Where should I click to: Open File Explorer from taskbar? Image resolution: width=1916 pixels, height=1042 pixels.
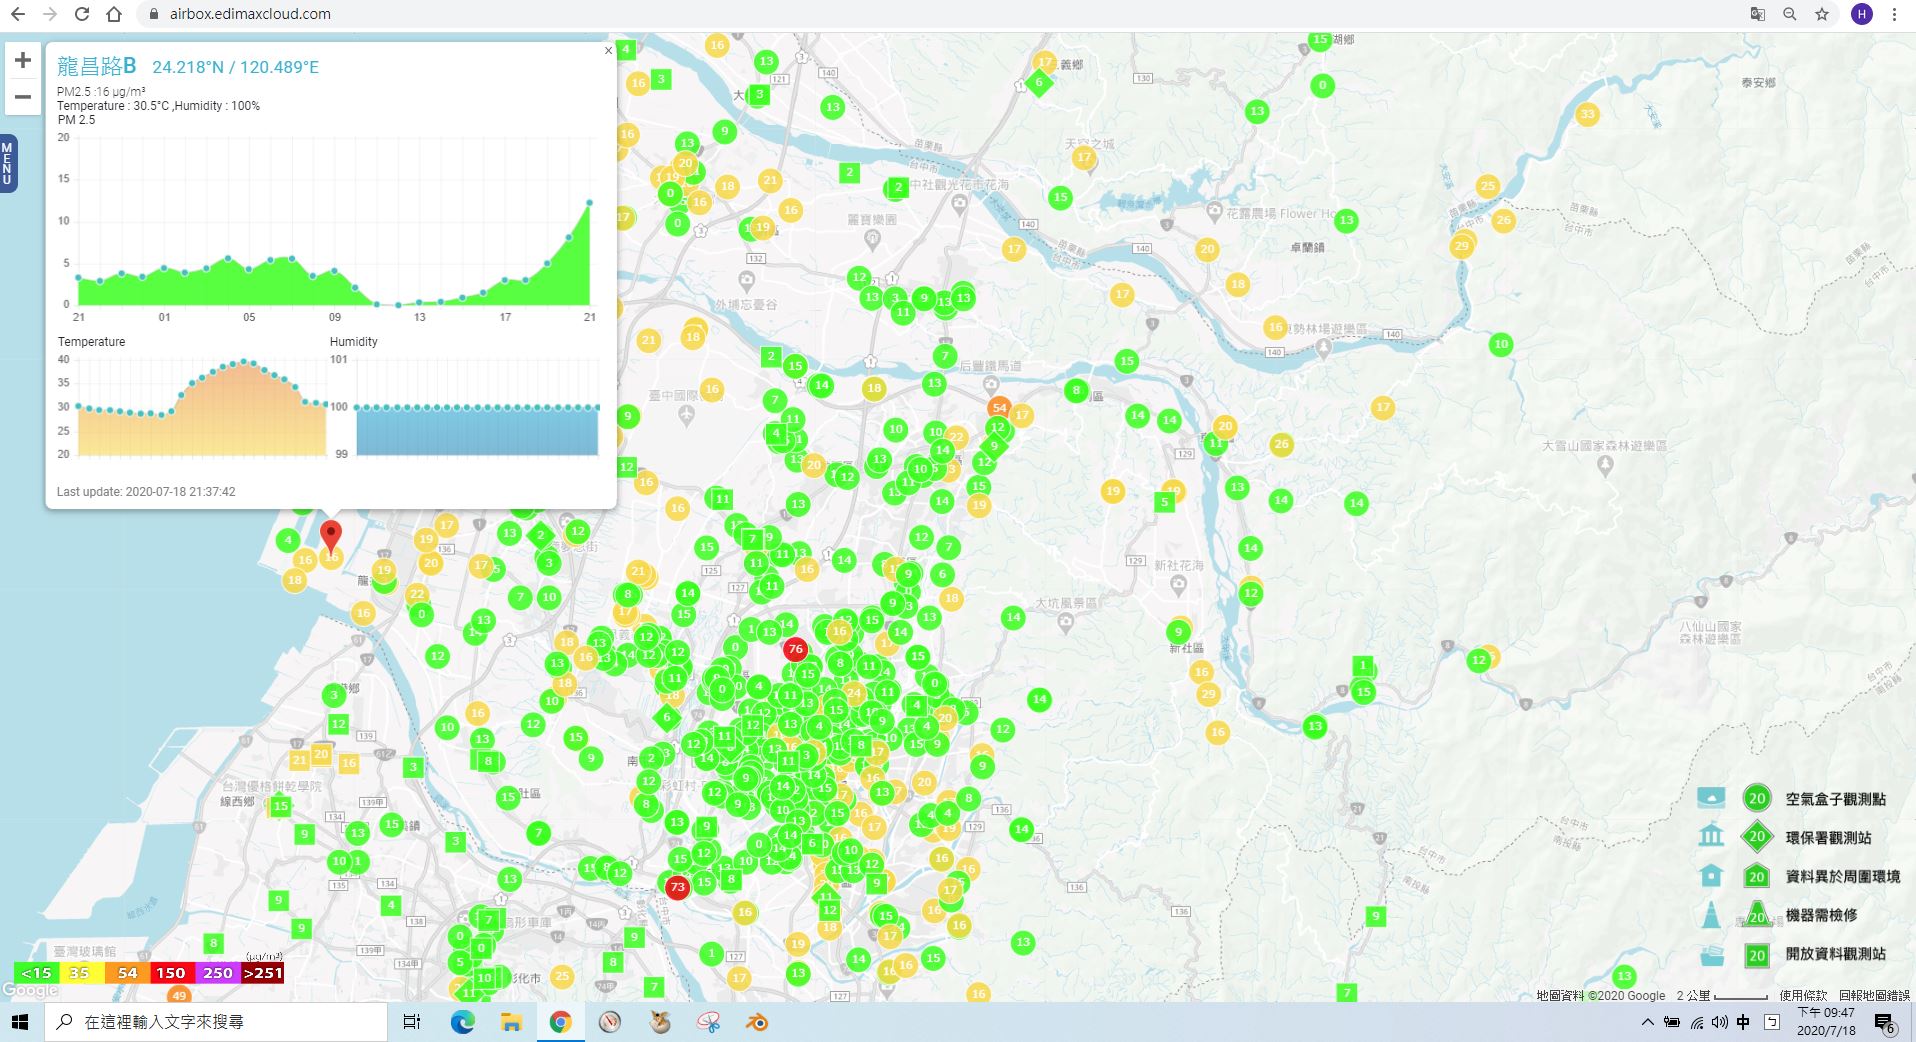(x=511, y=1022)
